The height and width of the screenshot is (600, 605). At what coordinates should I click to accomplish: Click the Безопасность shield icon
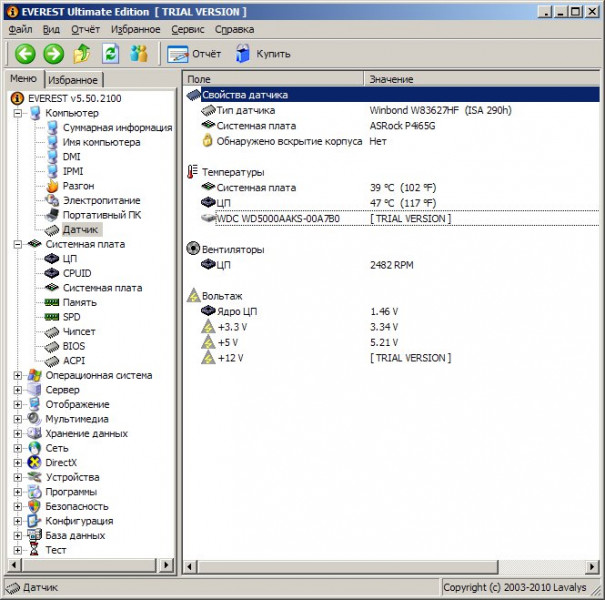pyautogui.click(x=34, y=506)
